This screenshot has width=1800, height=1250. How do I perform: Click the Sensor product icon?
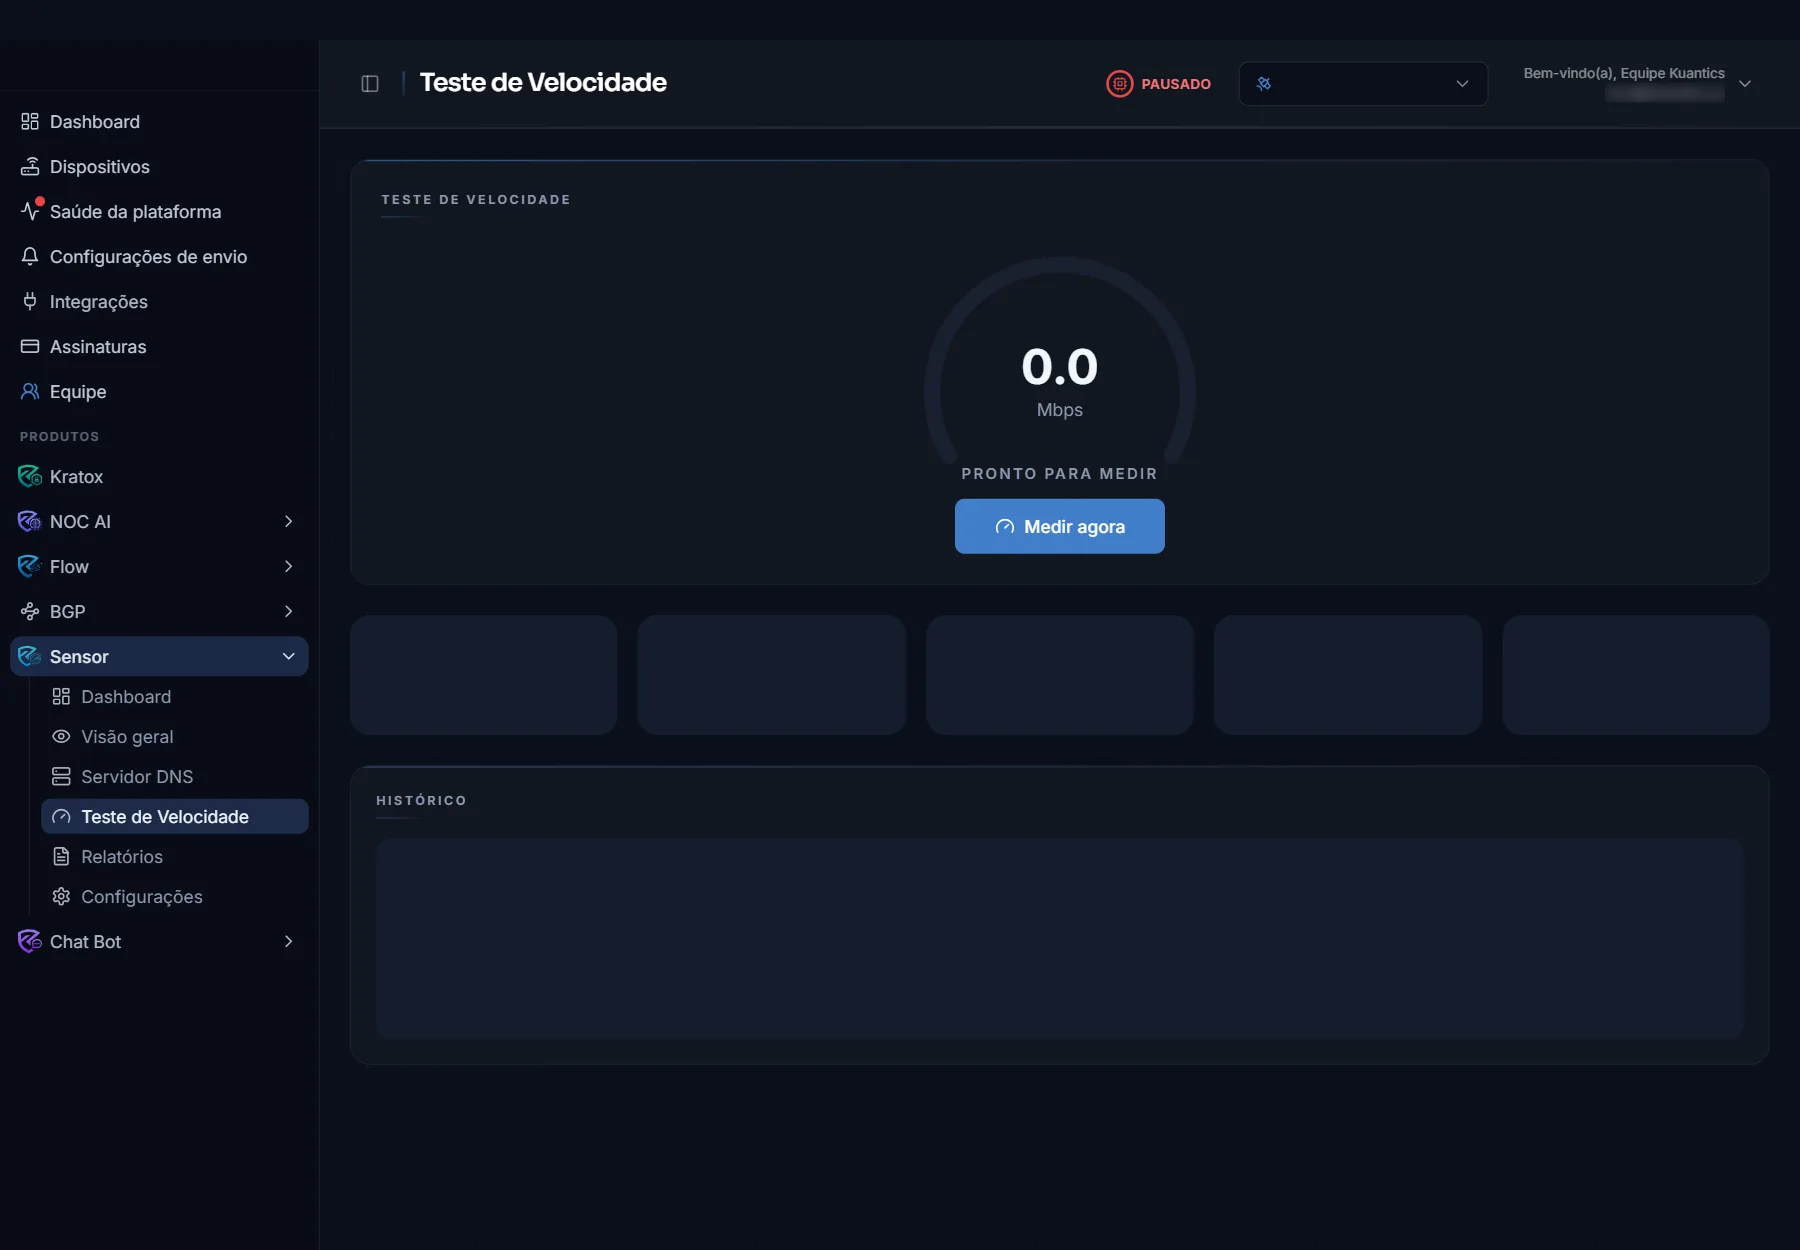pos(30,656)
